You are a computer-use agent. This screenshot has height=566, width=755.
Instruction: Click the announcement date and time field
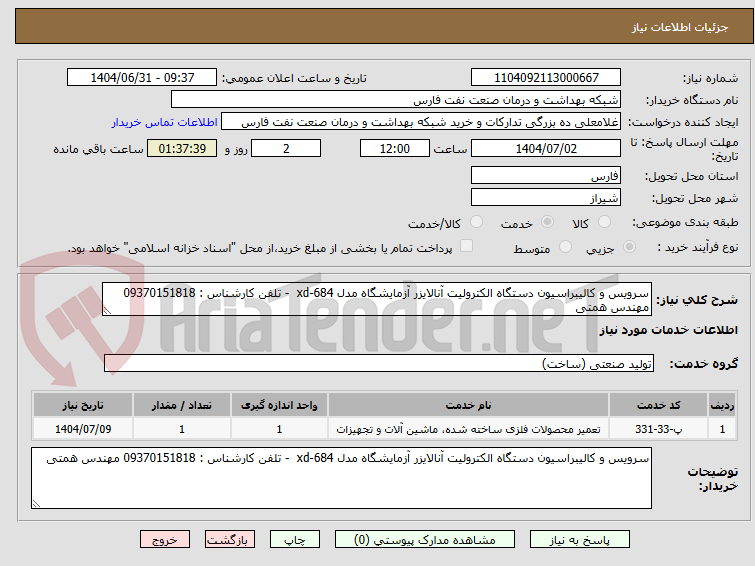tap(142, 78)
